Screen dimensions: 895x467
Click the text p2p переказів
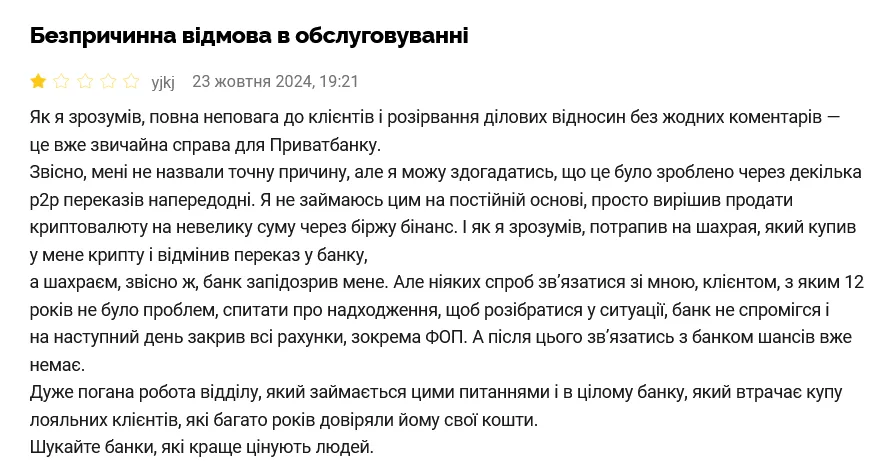coord(84,199)
